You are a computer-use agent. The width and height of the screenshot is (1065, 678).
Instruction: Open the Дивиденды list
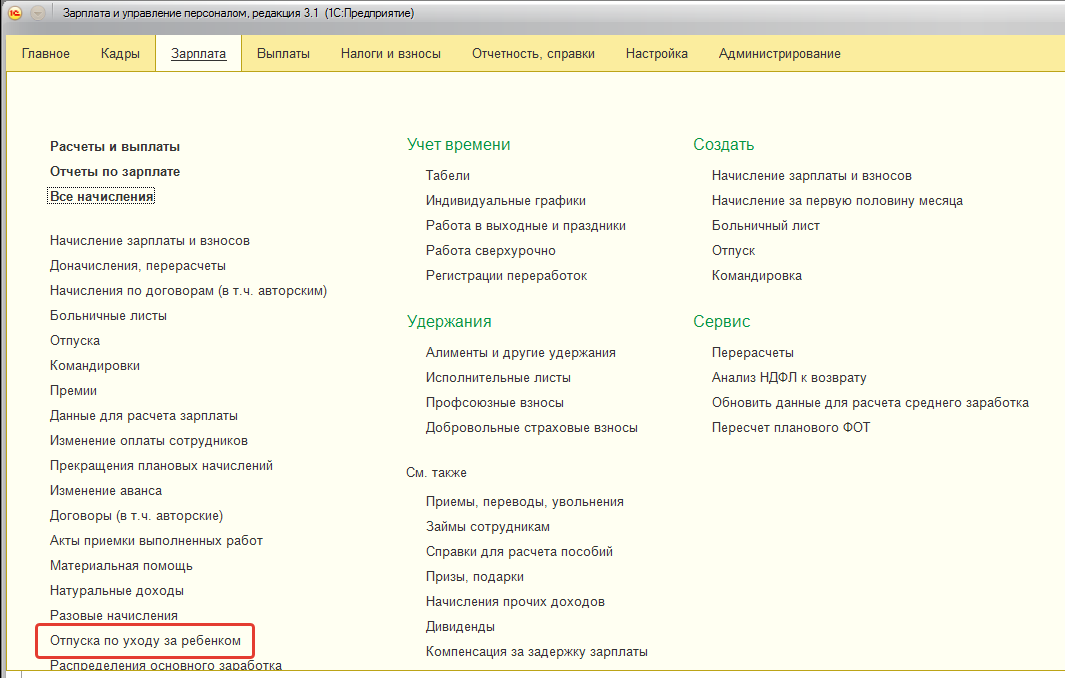(x=460, y=627)
